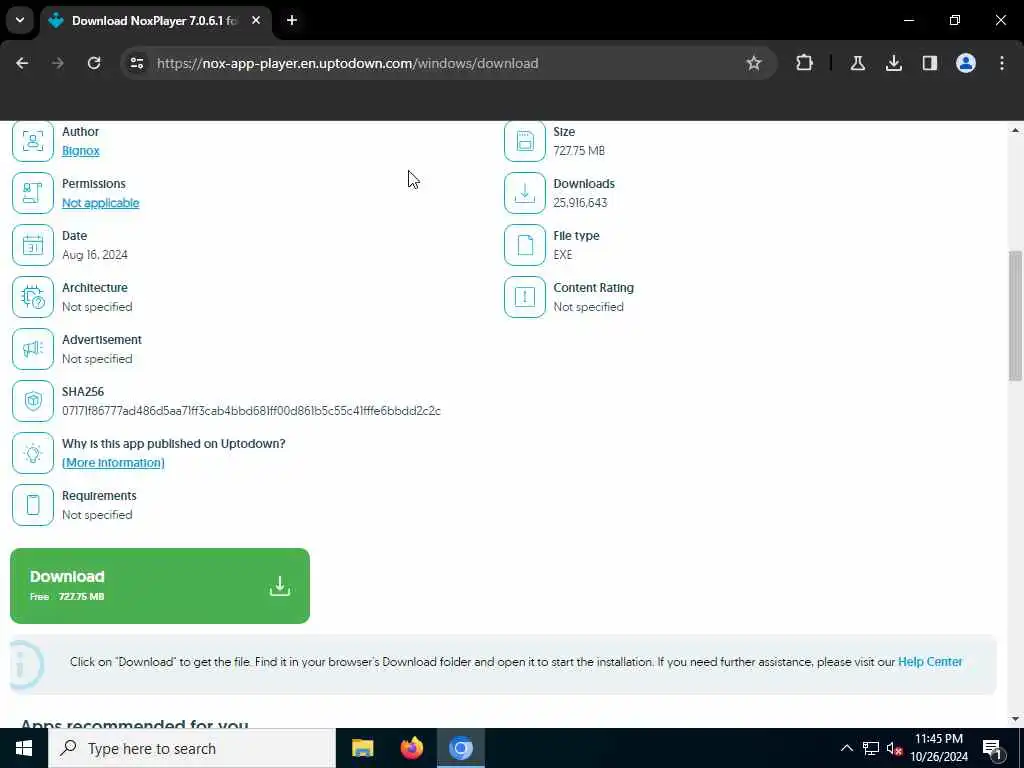1024x768 pixels.
Task: Click the File type page icon
Action: [x=524, y=245]
